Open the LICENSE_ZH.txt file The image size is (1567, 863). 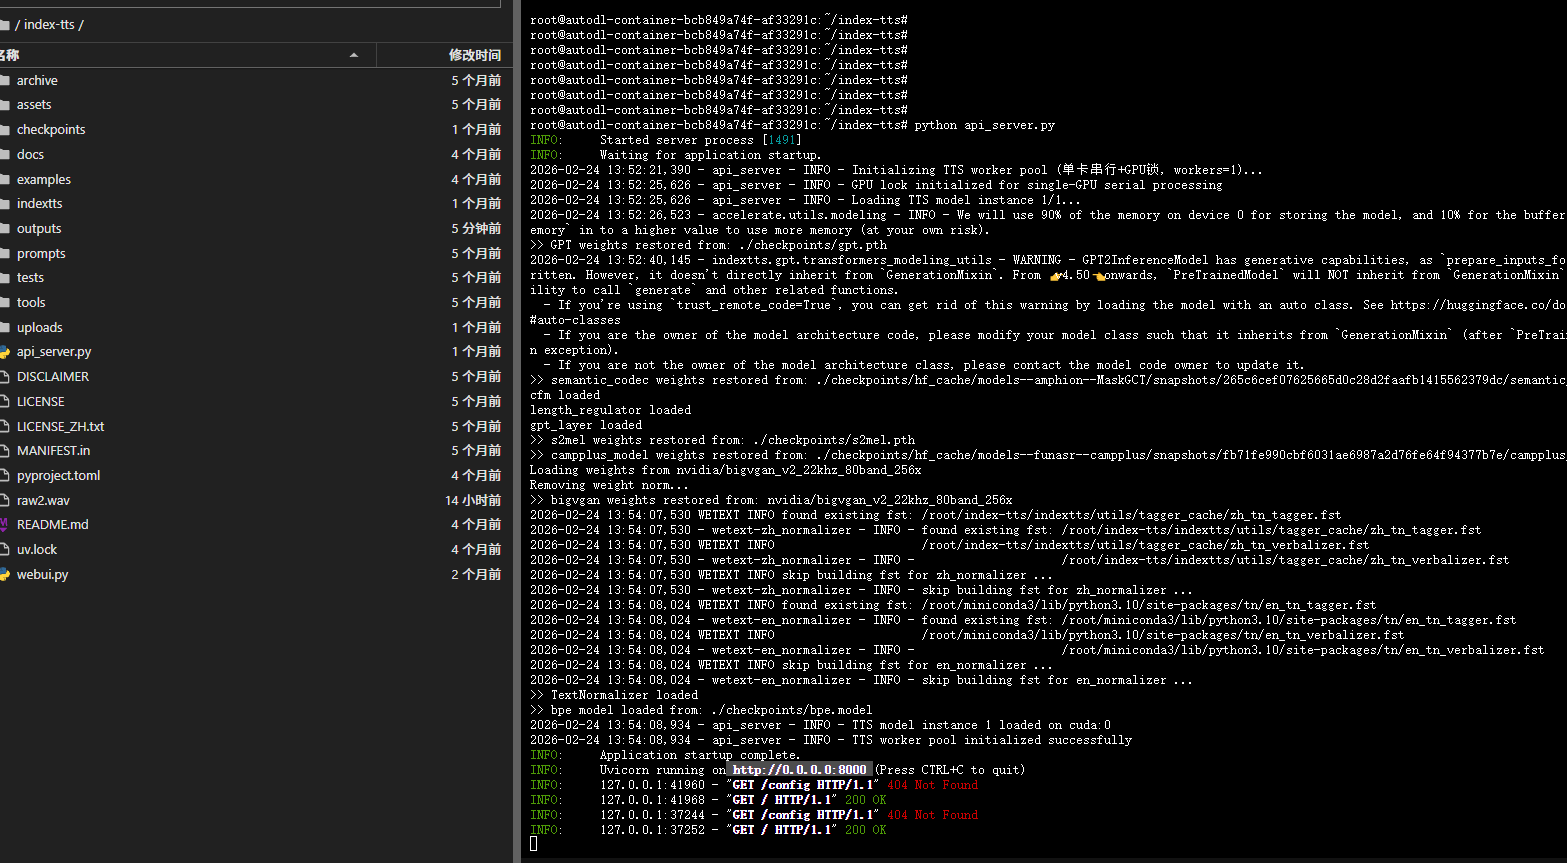point(60,427)
